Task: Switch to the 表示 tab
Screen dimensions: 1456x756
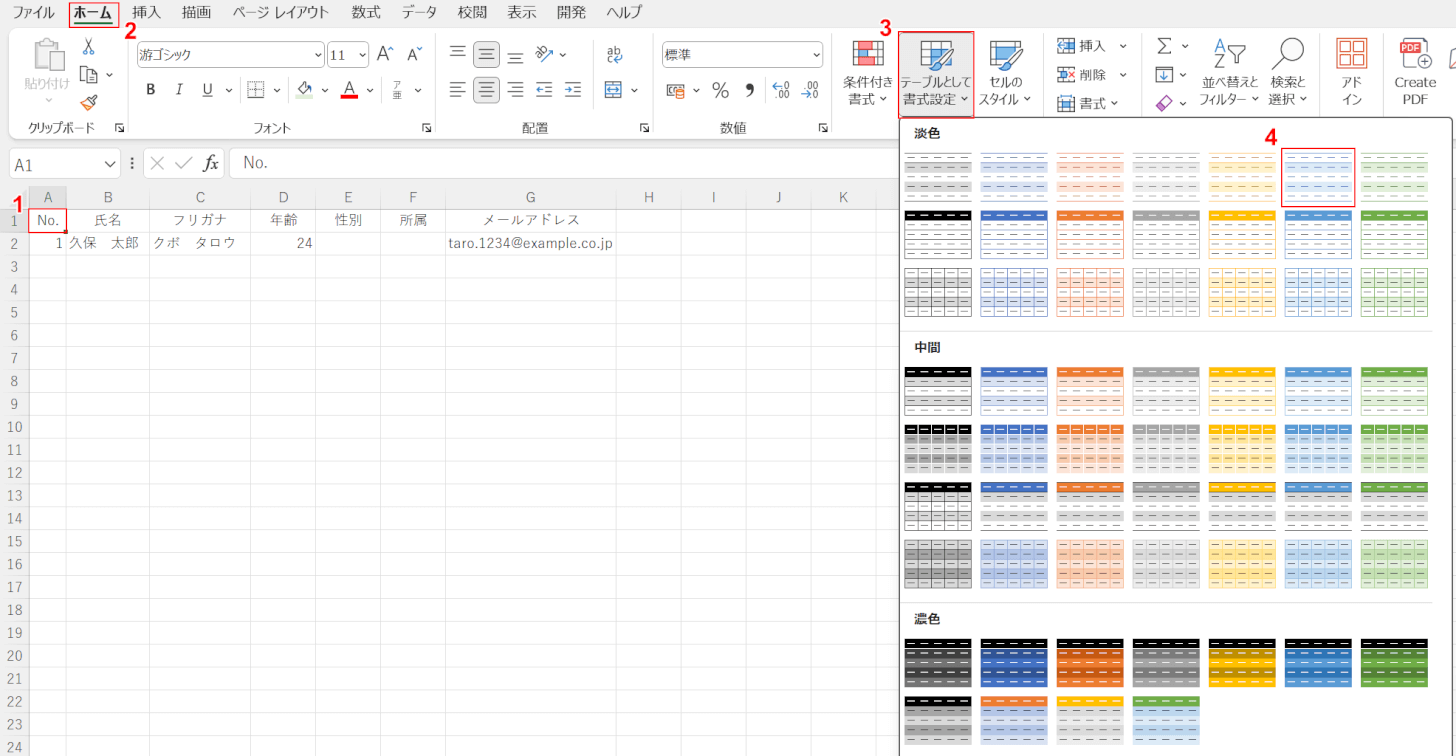Action: pos(521,13)
